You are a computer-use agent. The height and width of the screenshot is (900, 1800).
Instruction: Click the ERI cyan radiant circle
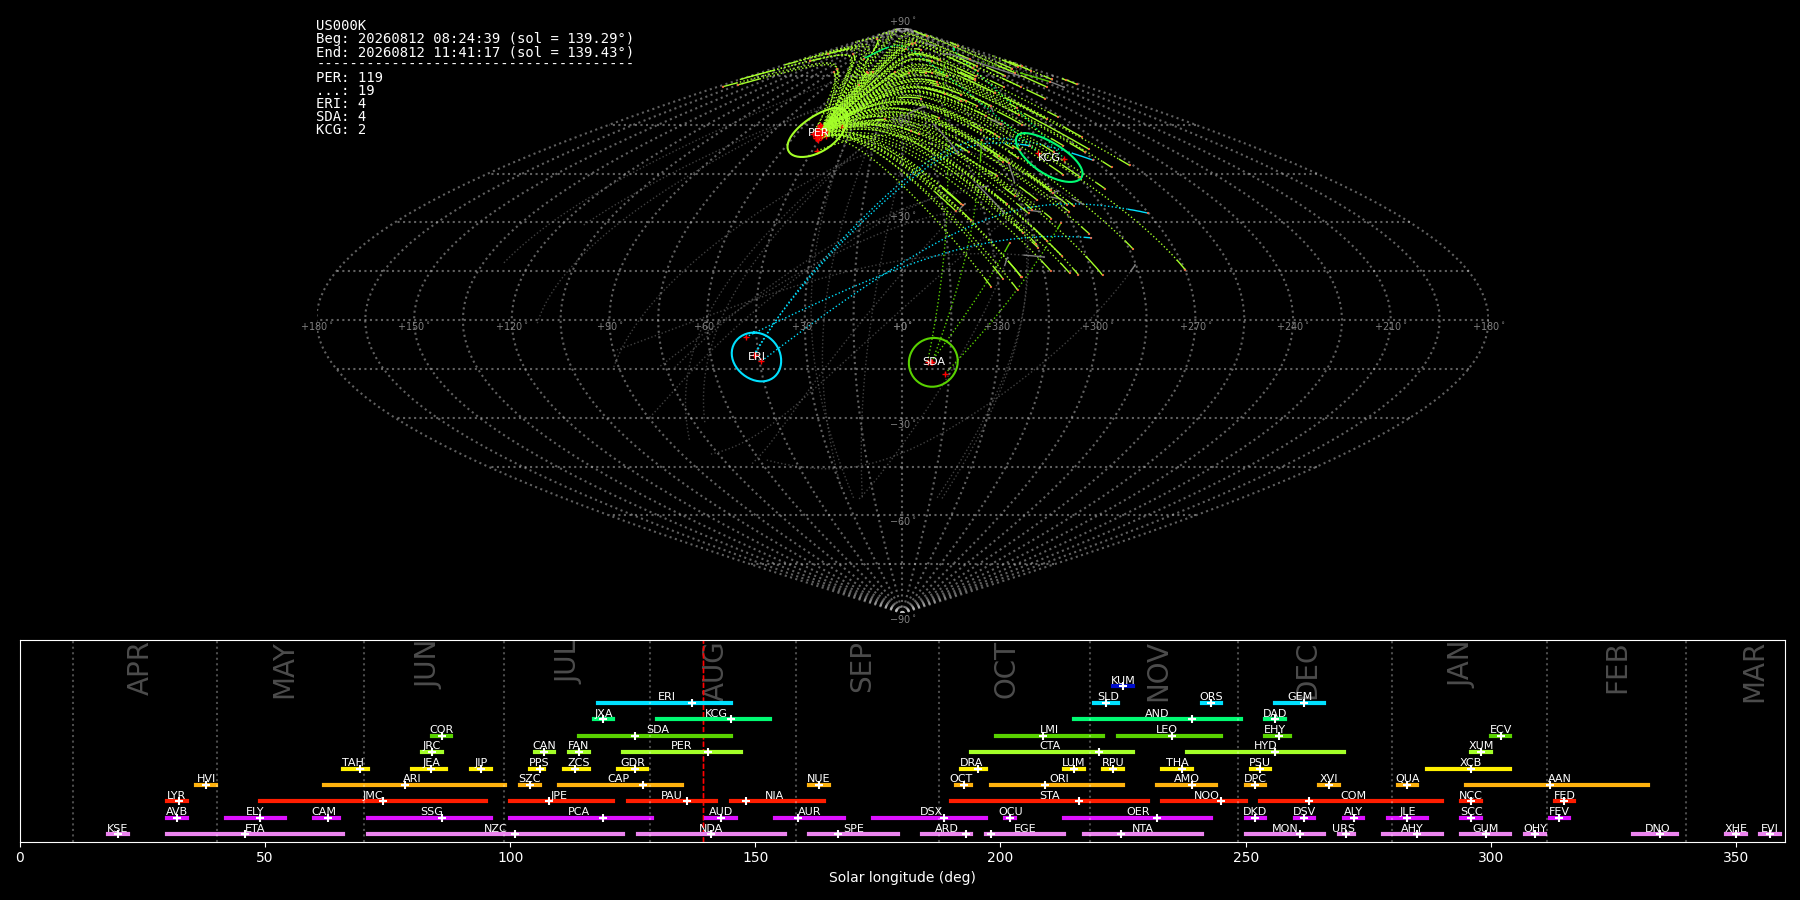coord(756,357)
